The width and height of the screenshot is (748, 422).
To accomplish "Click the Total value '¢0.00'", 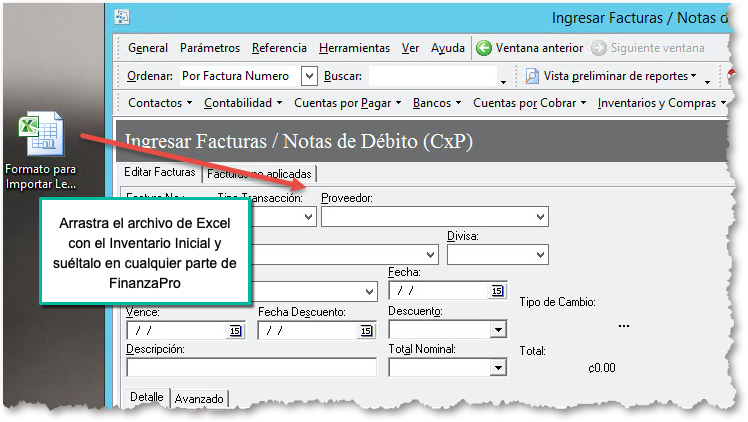I will pyautogui.click(x=602, y=368).
